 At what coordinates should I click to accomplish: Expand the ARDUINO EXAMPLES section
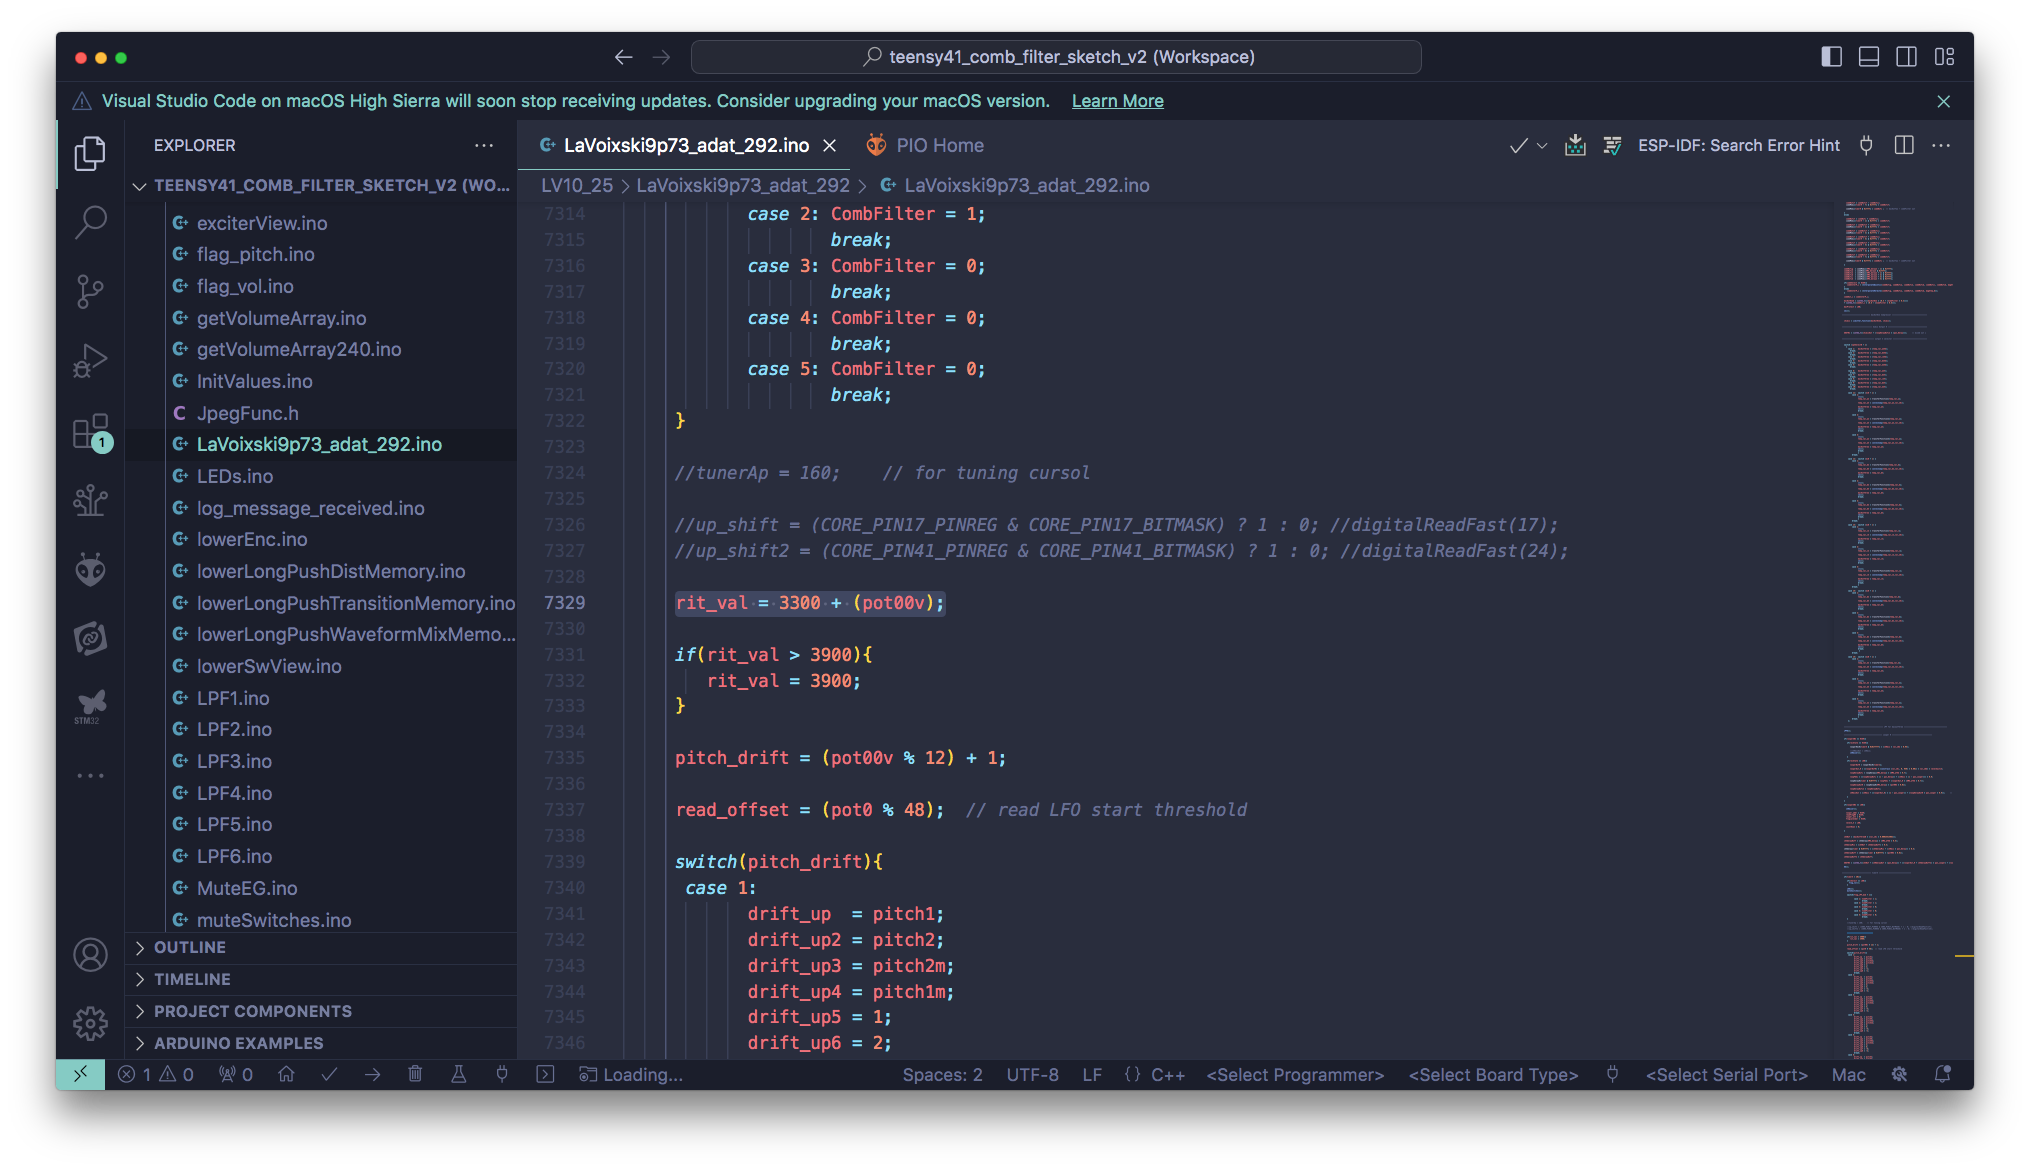click(x=238, y=1043)
